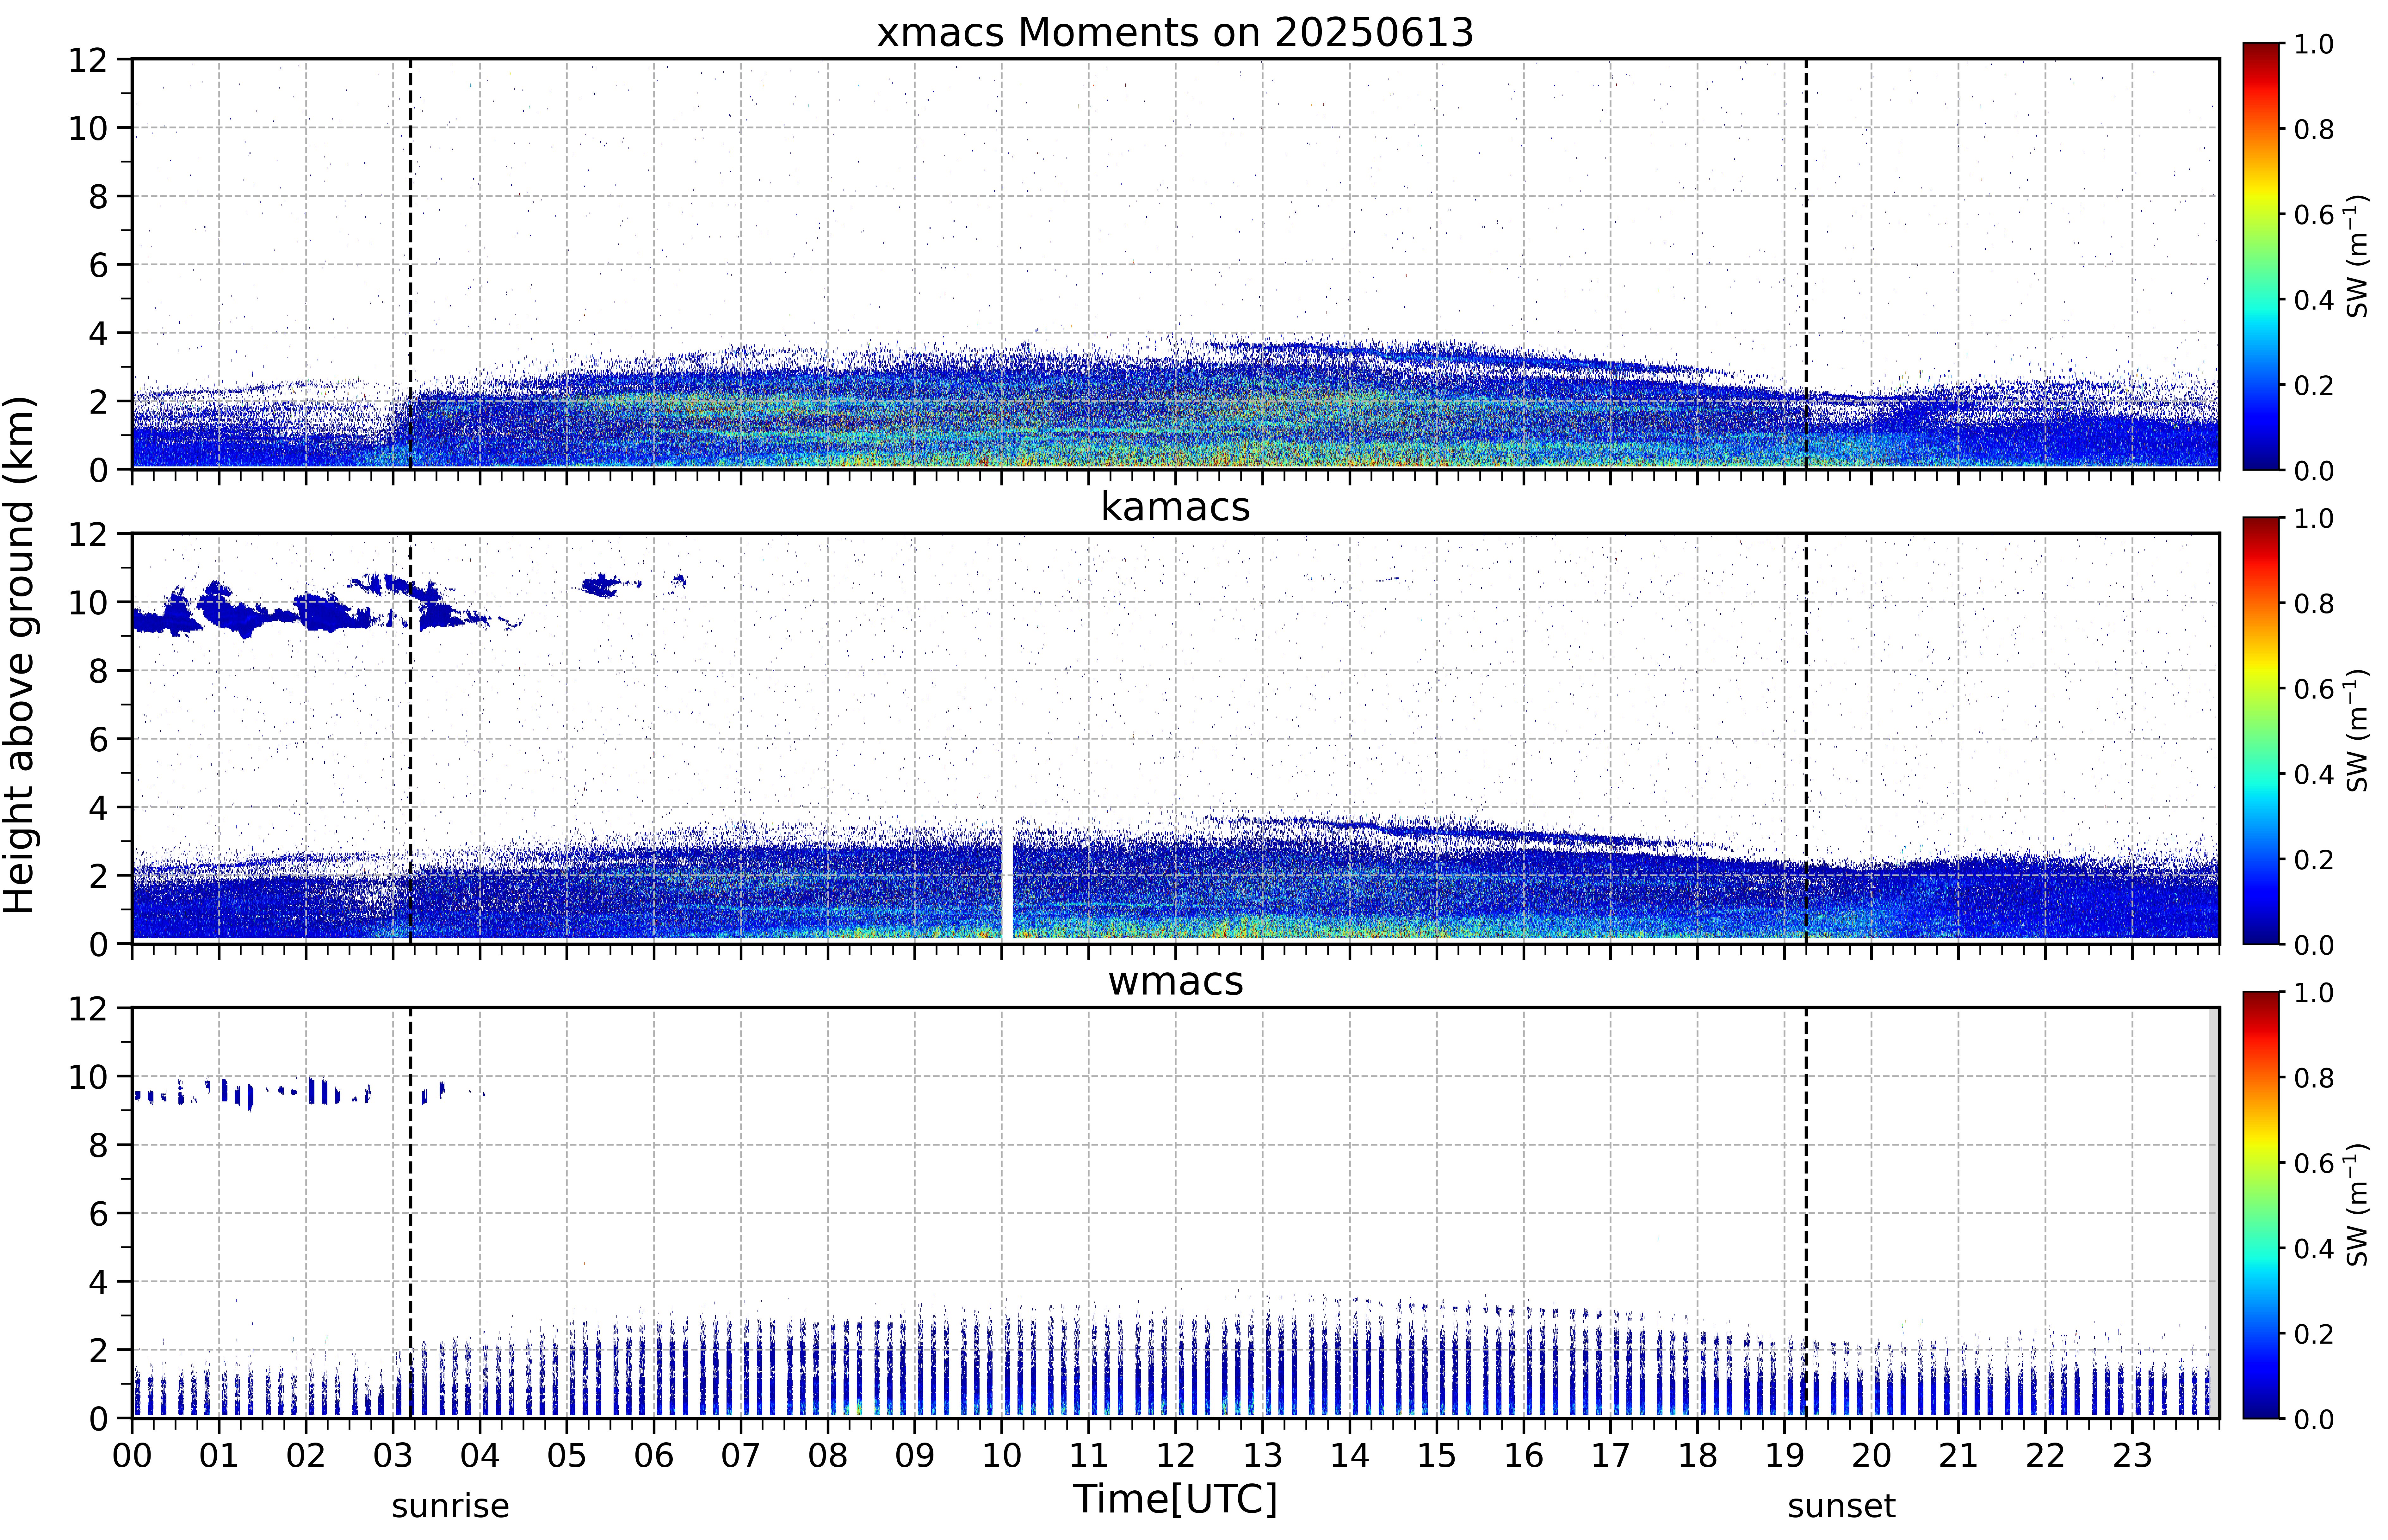
Task: Select the wmacs panel title
Action: pos(1175,981)
